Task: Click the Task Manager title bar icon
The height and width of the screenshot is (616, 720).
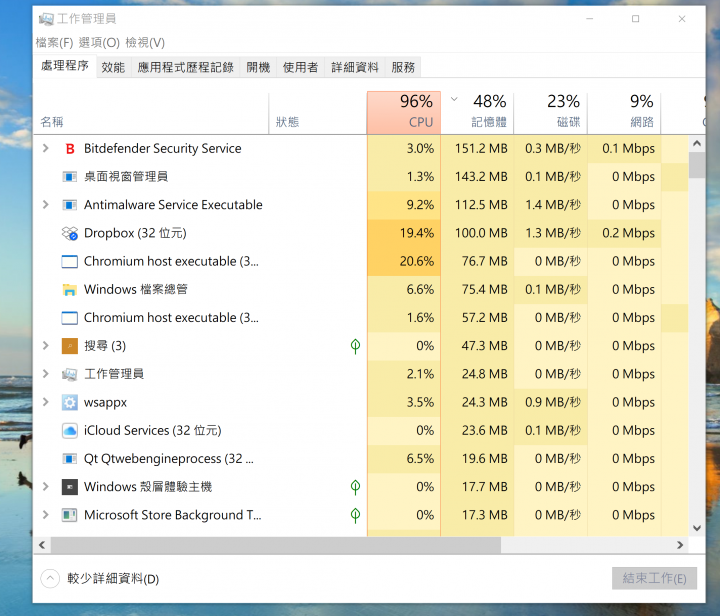Action: (46, 19)
